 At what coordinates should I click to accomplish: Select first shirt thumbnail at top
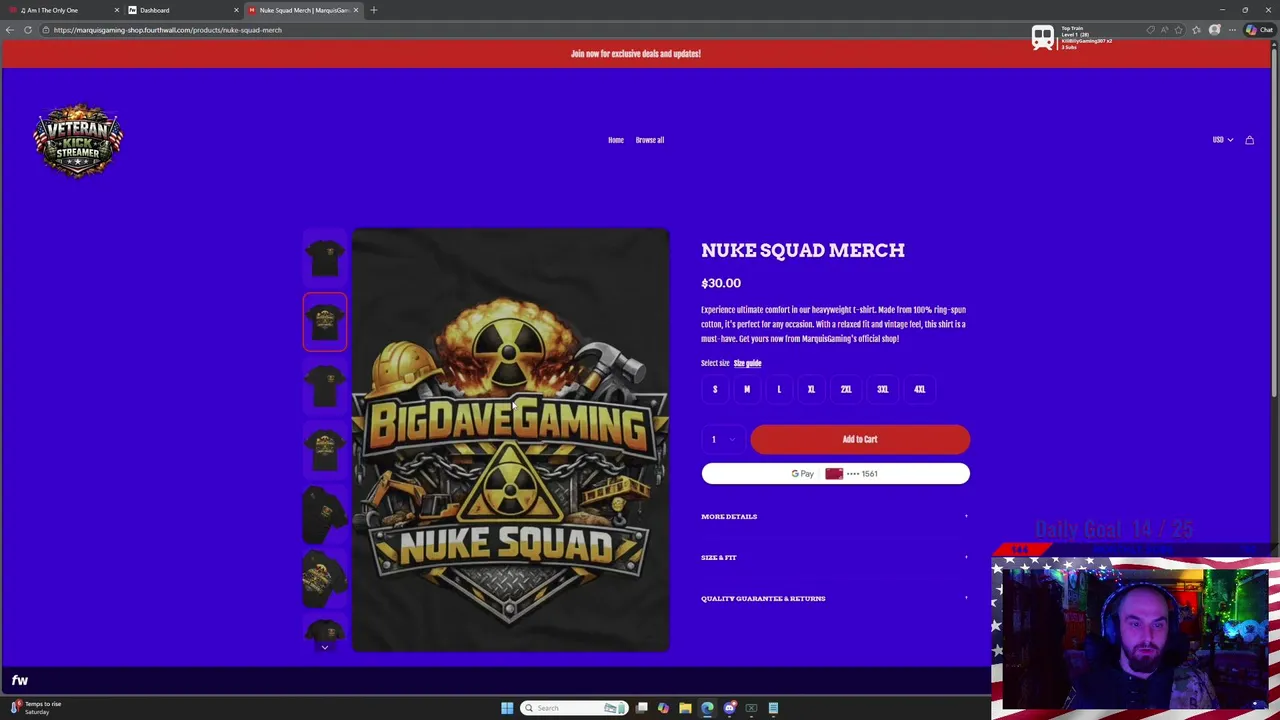tap(325, 257)
